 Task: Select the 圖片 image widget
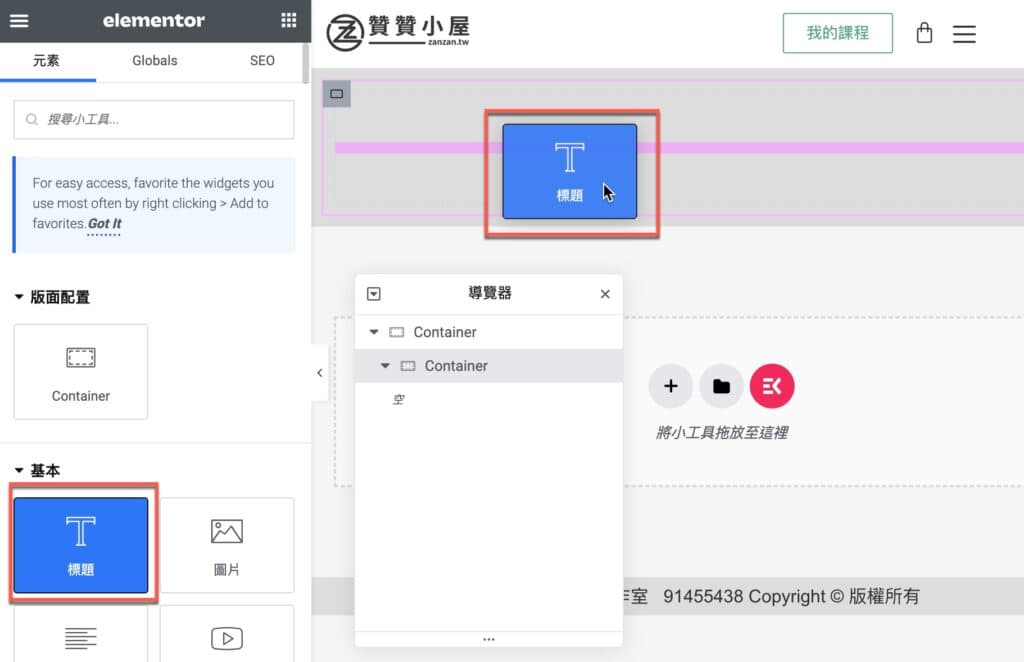click(227, 545)
